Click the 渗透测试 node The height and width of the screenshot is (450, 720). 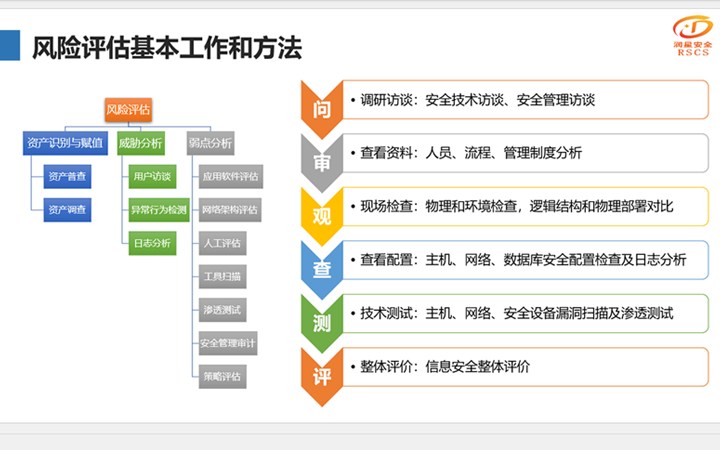point(223,310)
